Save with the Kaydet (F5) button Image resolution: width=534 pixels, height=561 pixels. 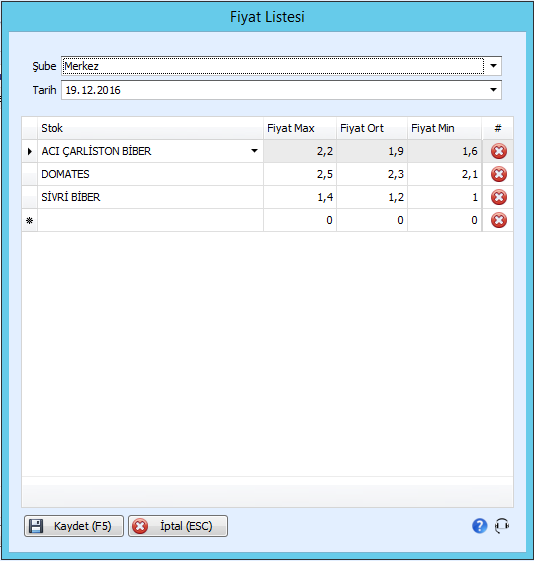tap(74, 526)
